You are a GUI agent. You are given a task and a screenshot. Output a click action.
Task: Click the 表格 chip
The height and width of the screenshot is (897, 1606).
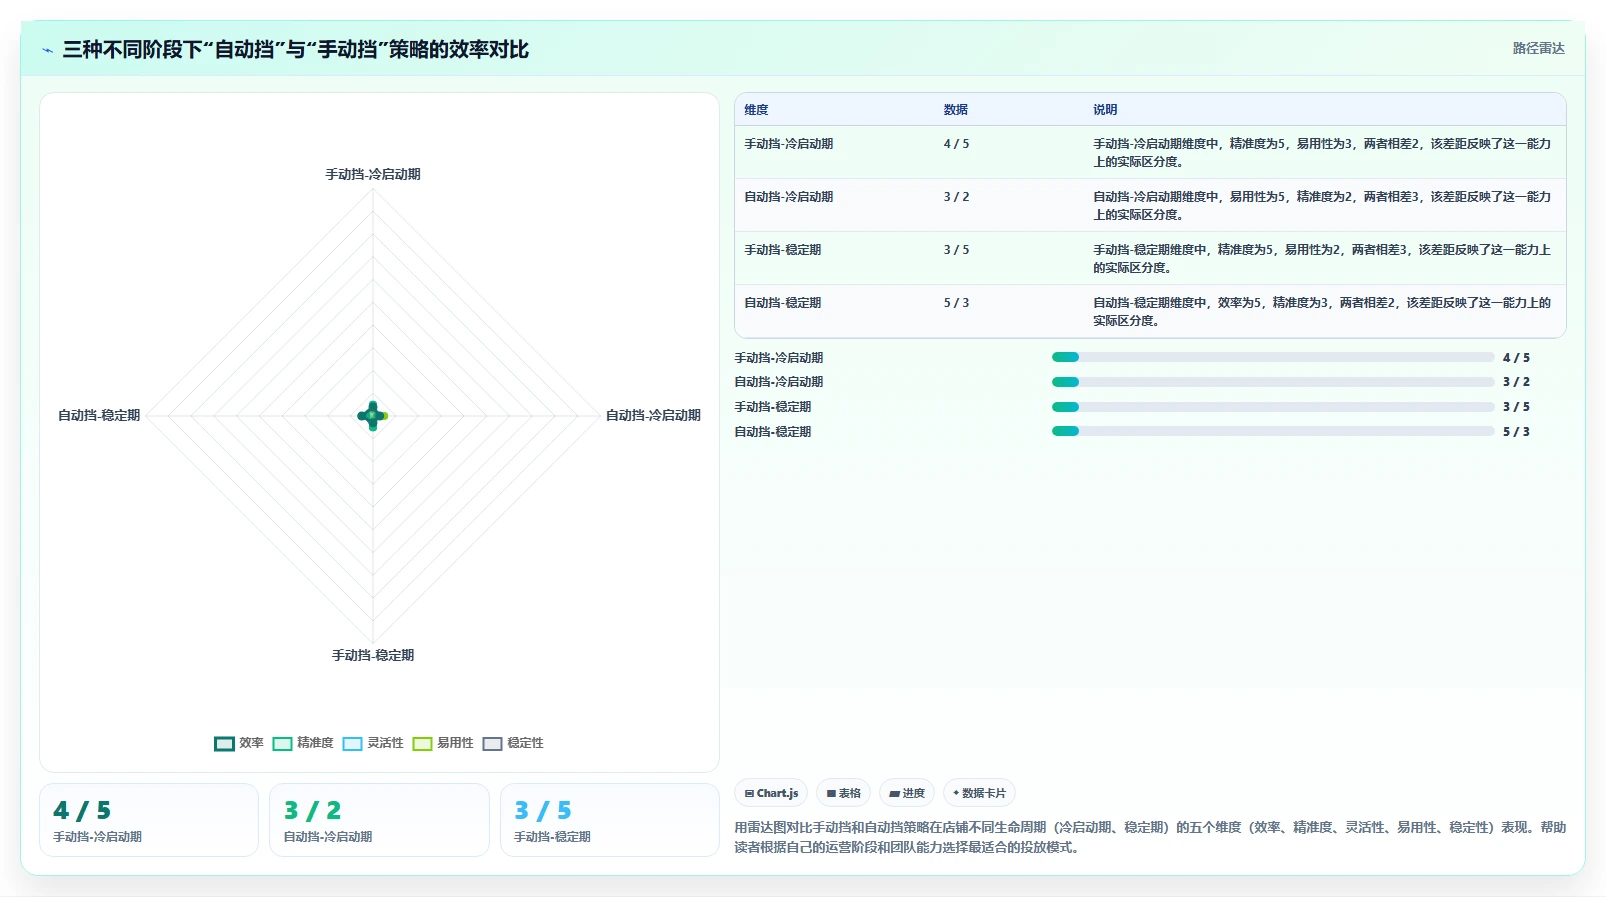pyautogui.click(x=843, y=793)
